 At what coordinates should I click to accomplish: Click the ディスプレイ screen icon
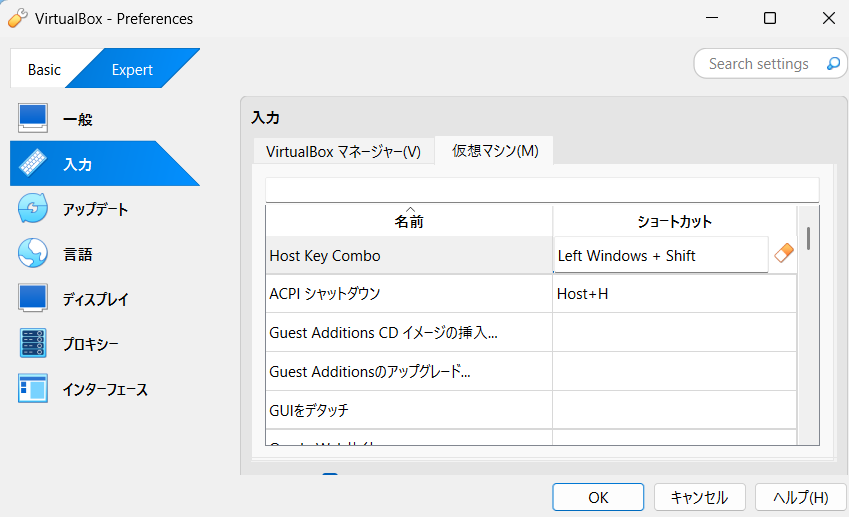point(32,298)
